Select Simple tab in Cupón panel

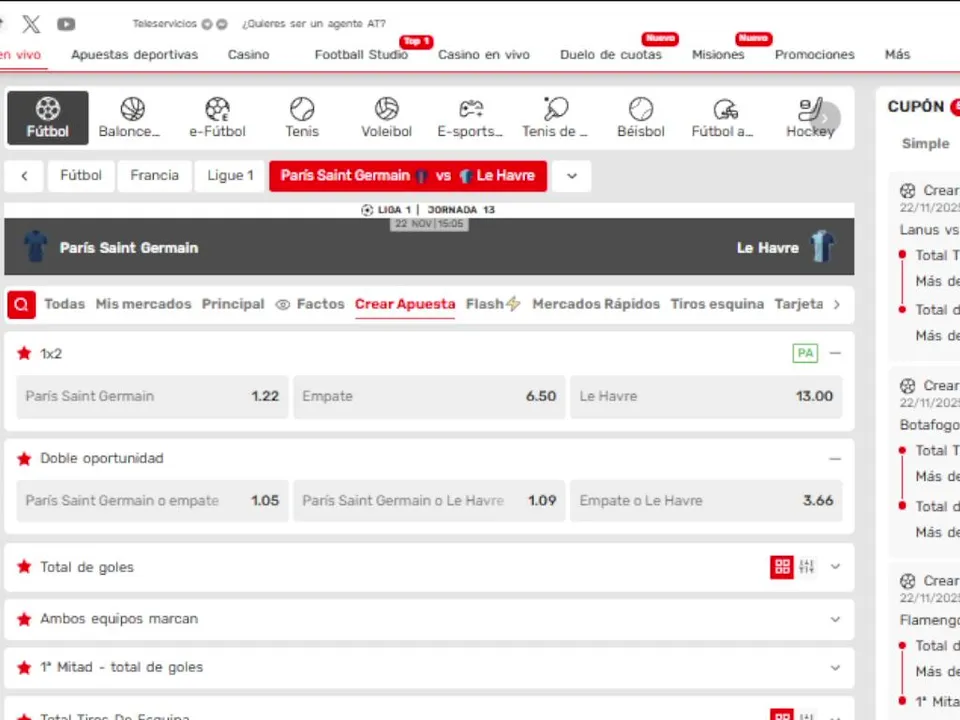[925, 144]
